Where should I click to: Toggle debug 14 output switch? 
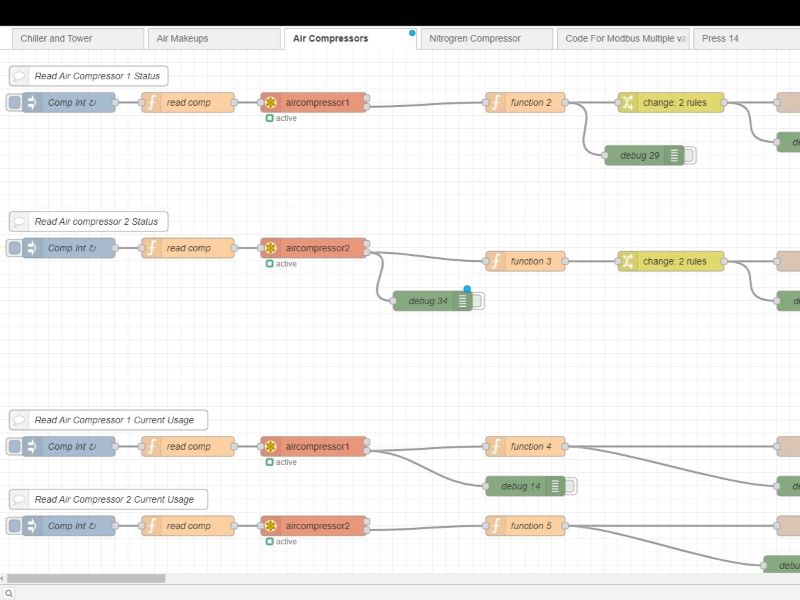tap(571, 486)
